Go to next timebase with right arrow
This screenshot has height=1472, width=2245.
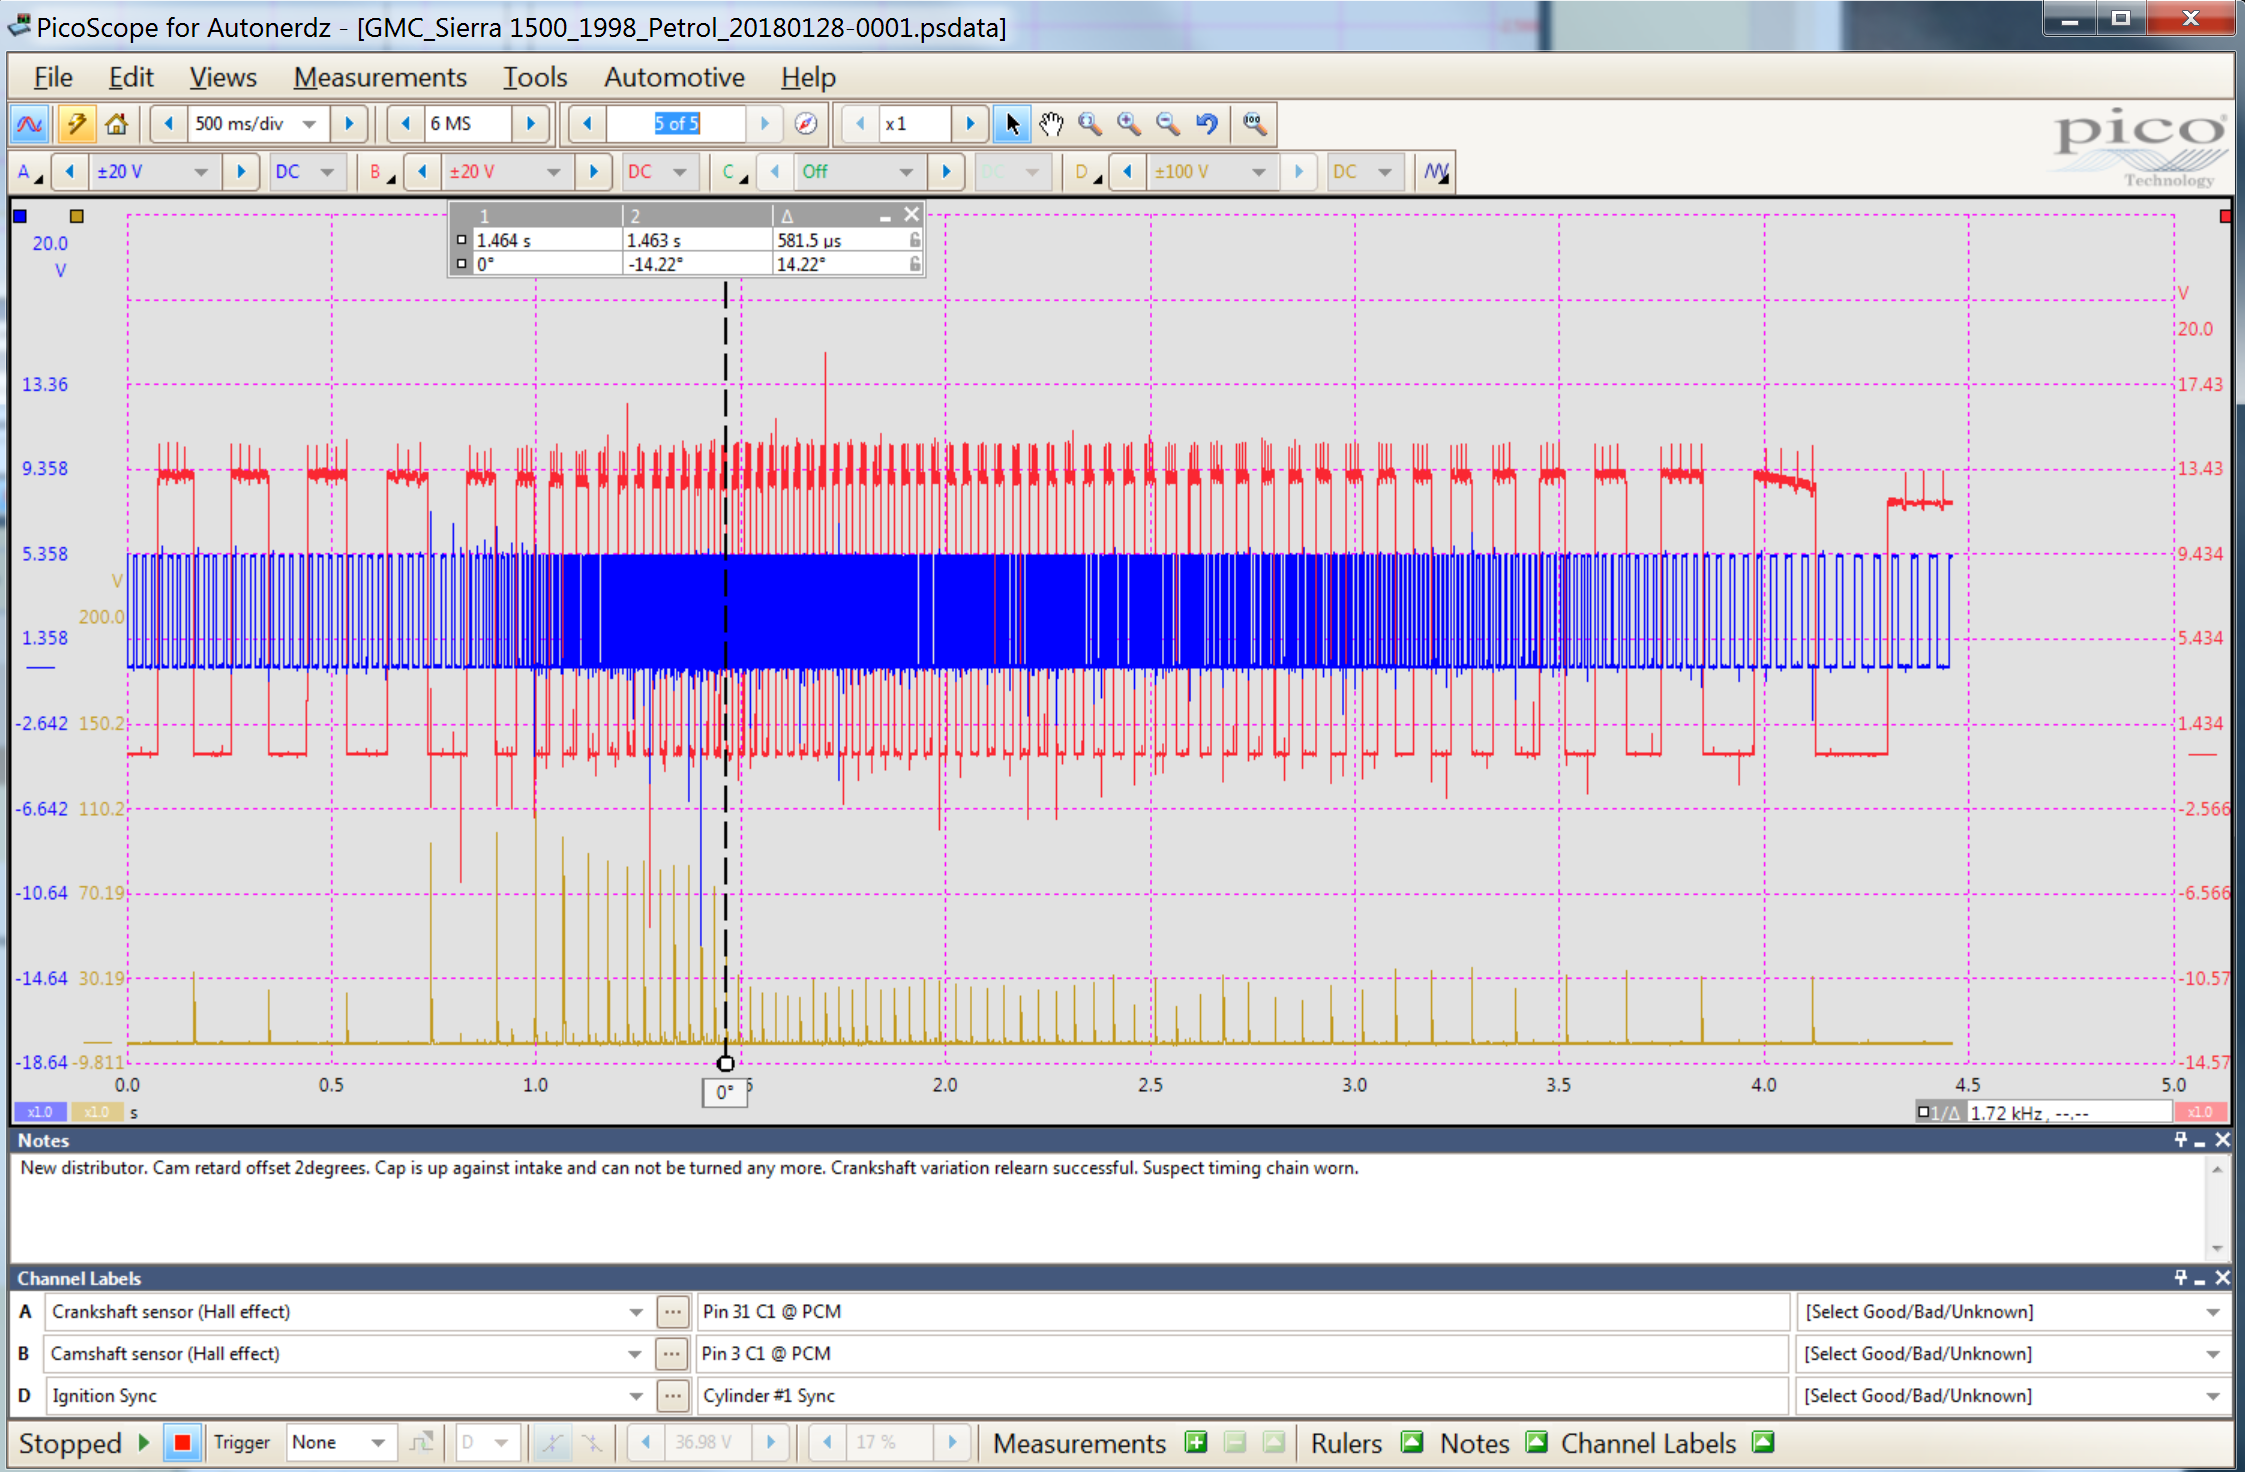[349, 124]
